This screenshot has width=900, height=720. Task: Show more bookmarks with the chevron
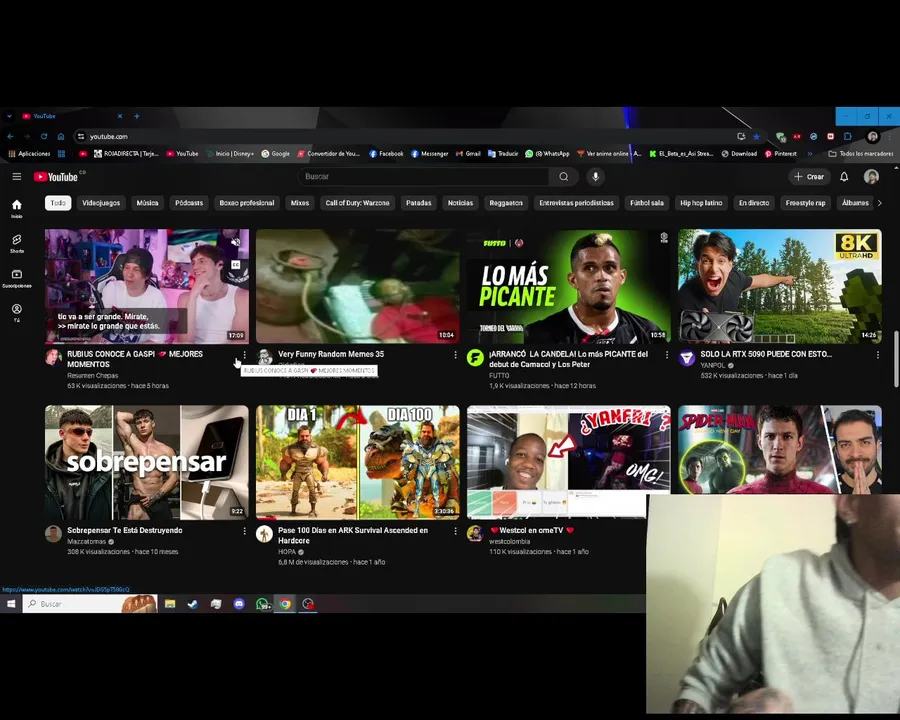click(x=810, y=154)
